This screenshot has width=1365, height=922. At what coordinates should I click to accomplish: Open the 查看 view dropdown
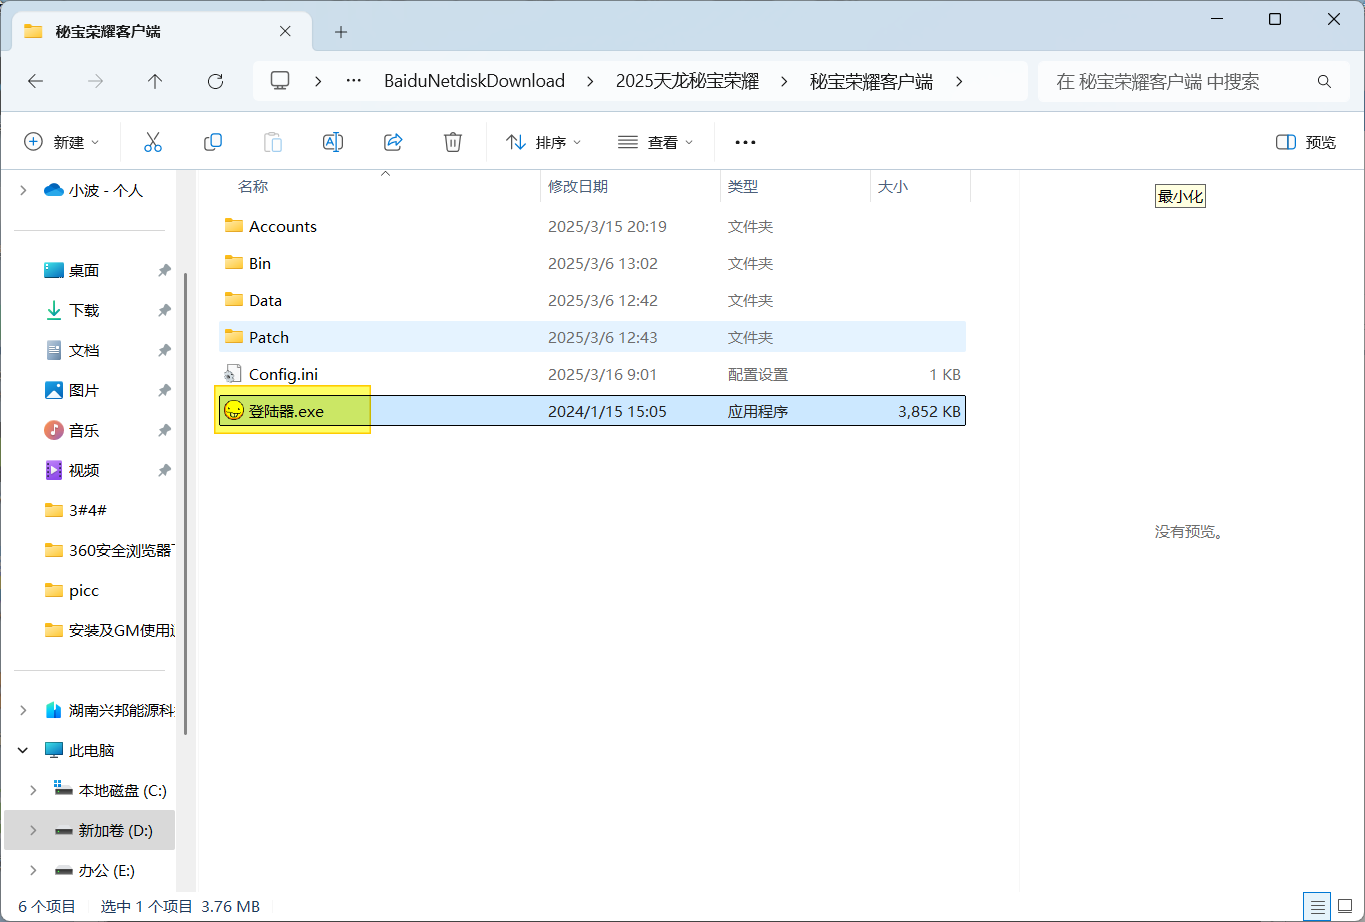656,142
